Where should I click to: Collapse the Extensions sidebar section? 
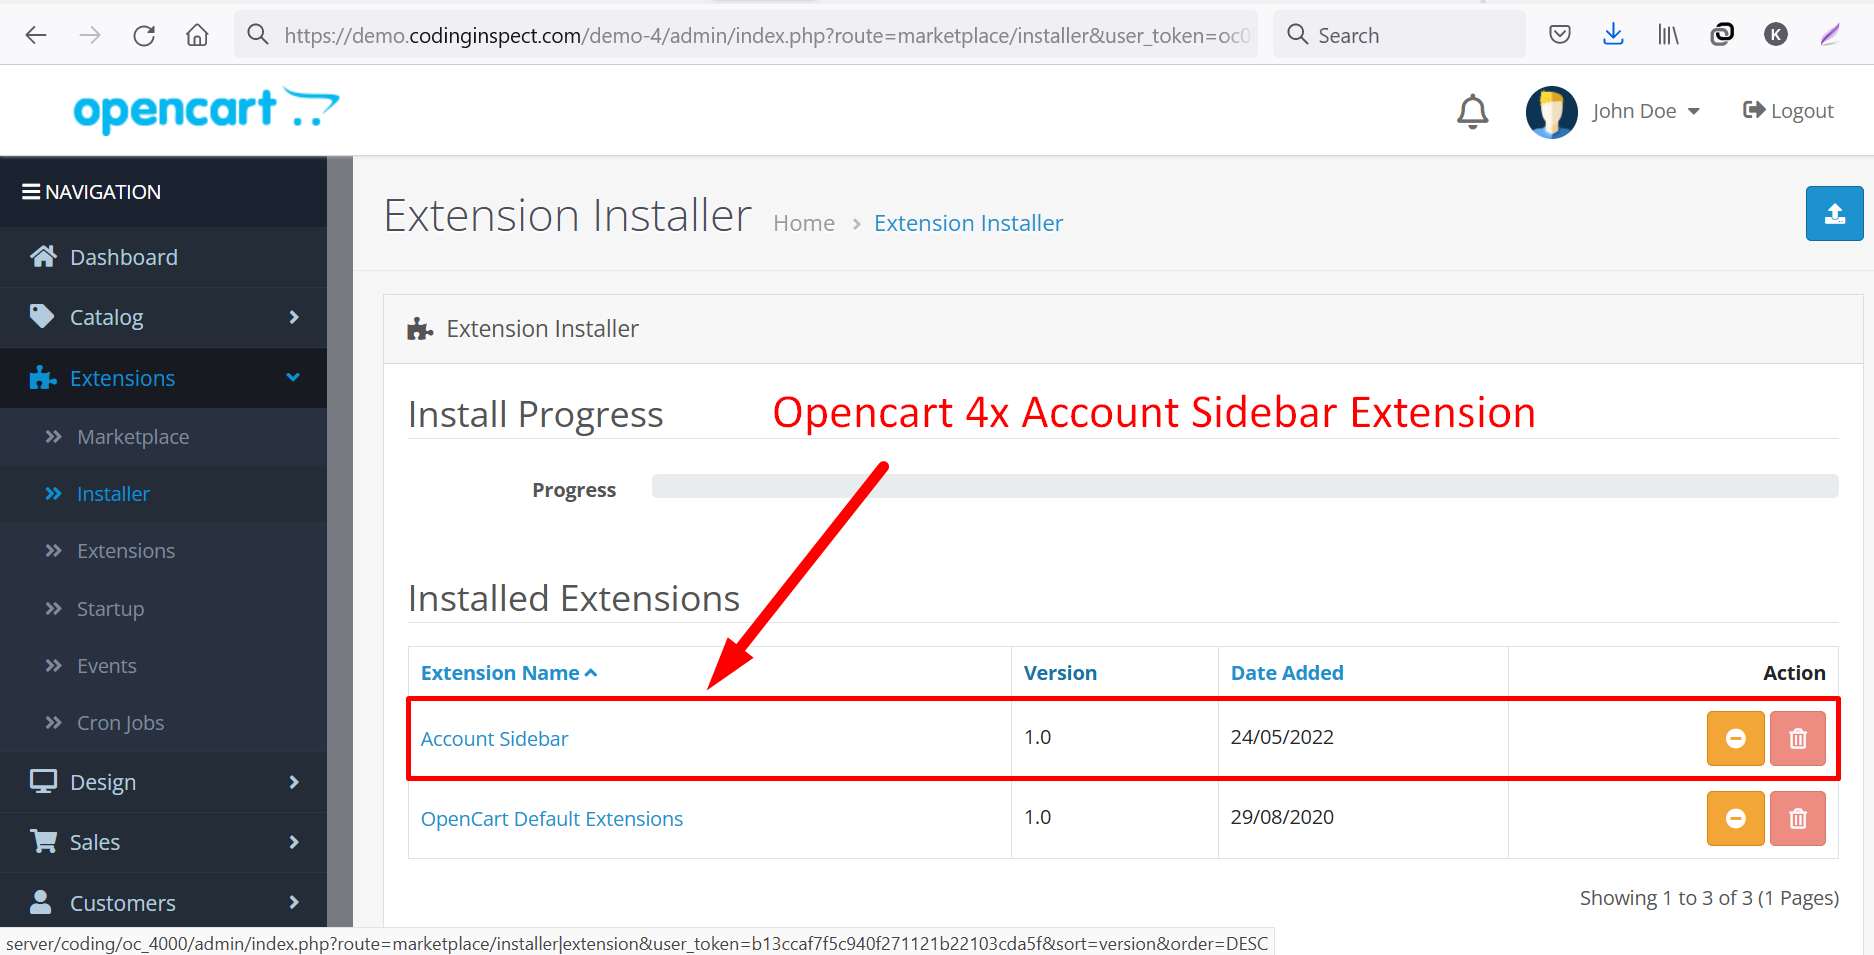(x=163, y=378)
